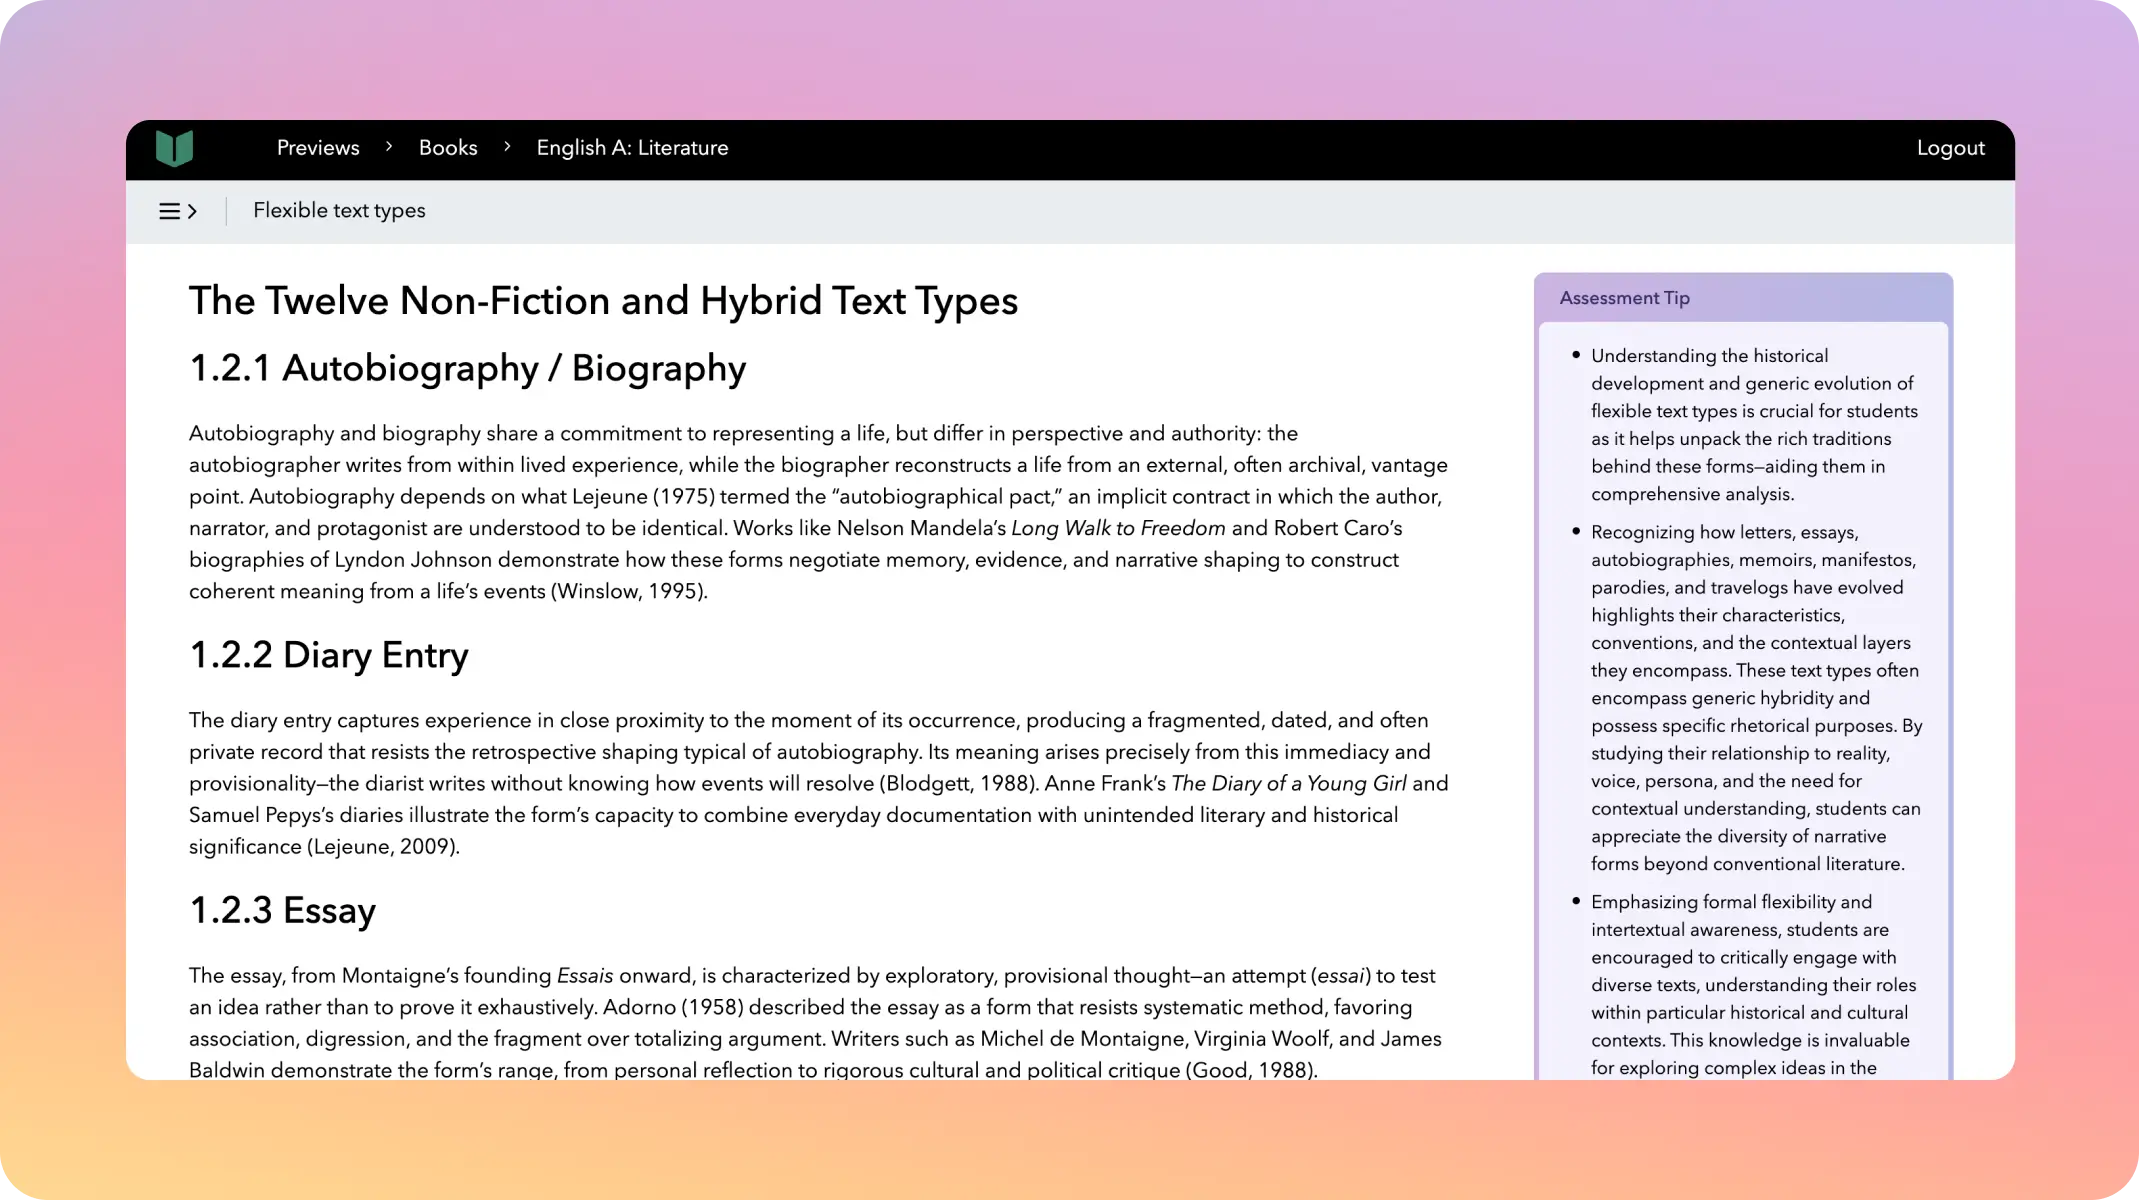This screenshot has width=2139, height=1200.
Task: Click the Assessment Tip panel header
Action: click(1743, 298)
